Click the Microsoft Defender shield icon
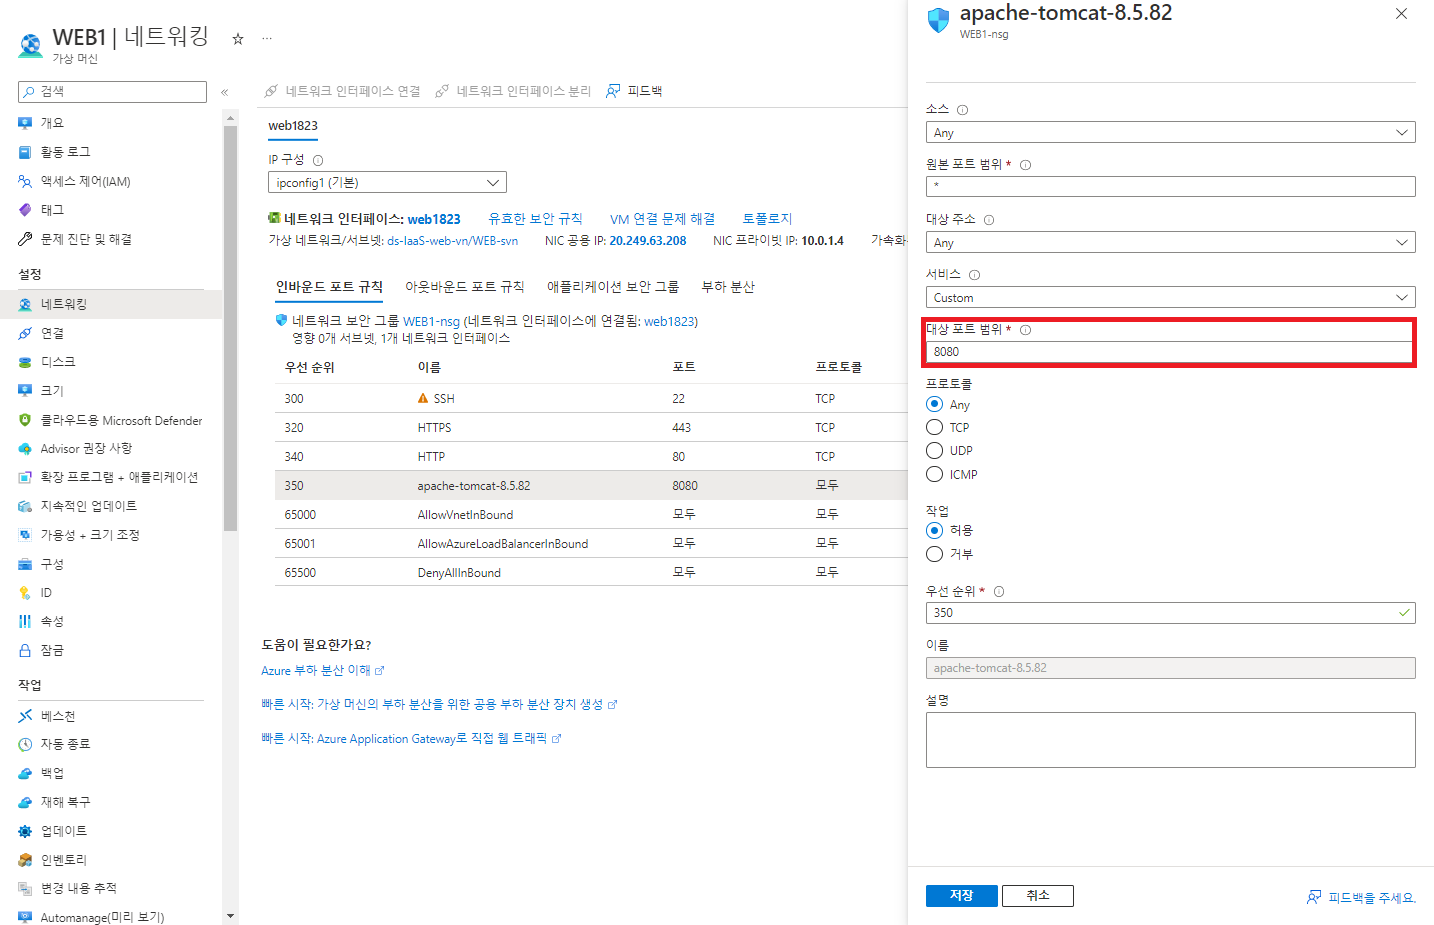Viewport: 1434px width, 925px height. (25, 420)
